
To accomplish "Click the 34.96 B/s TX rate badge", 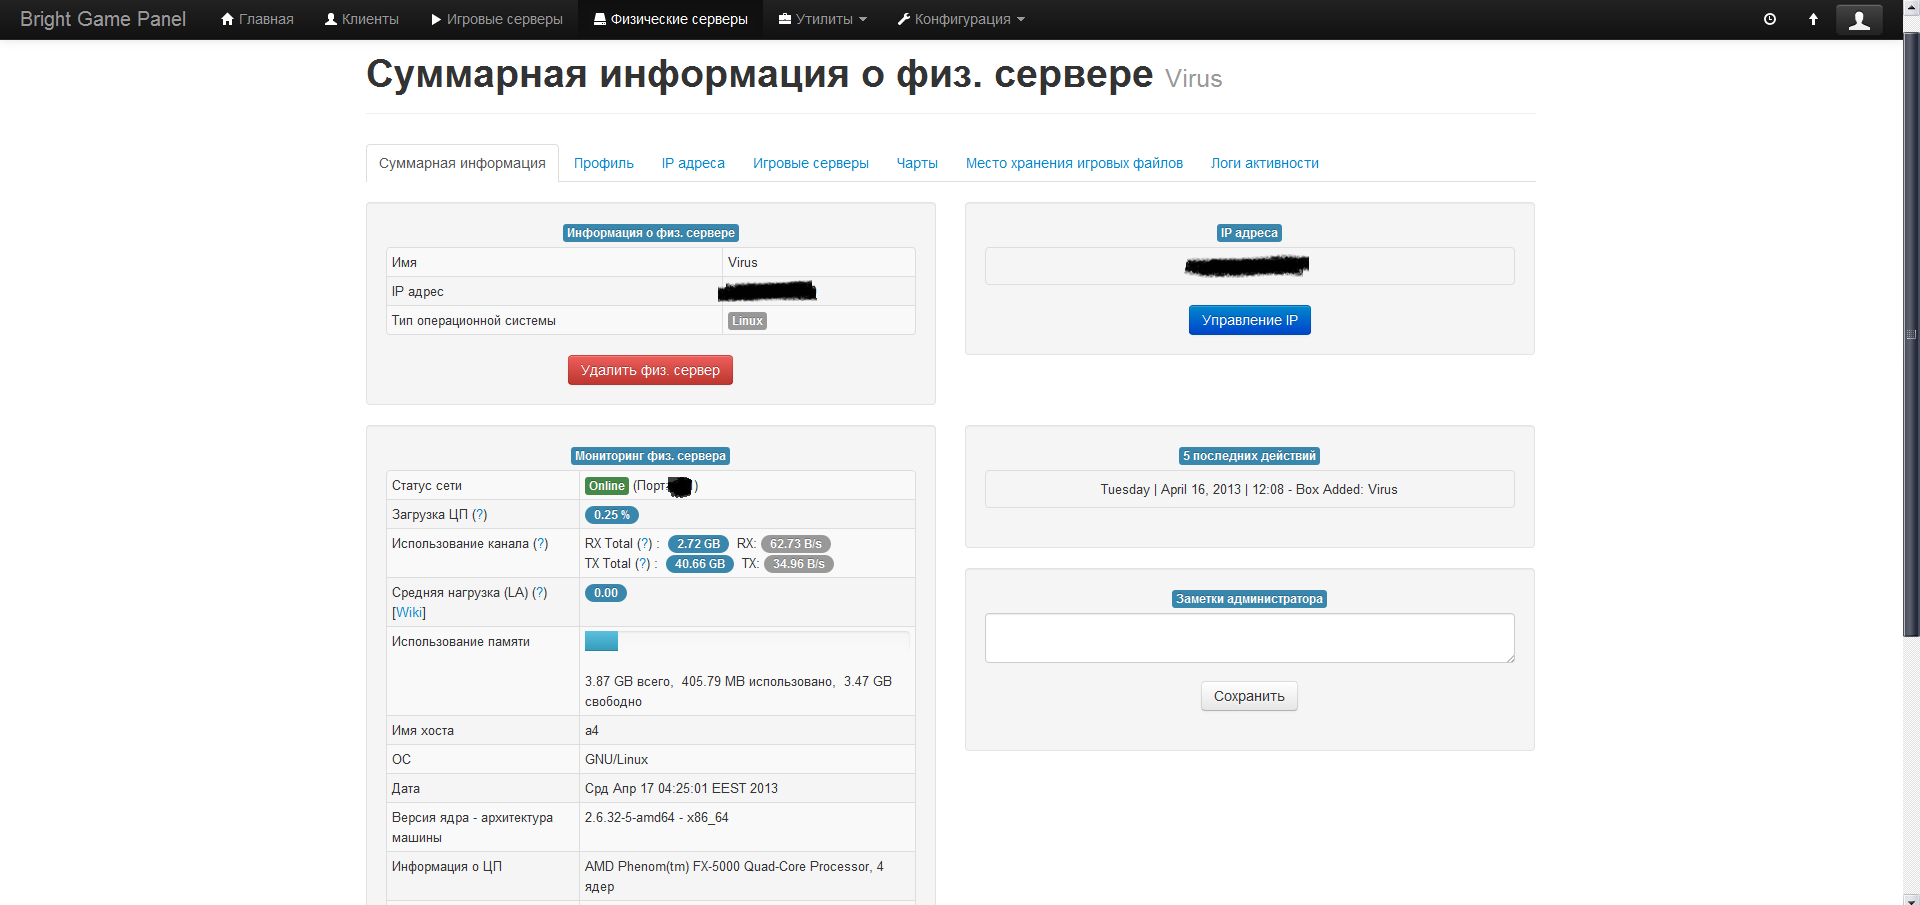I will click(799, 564).
